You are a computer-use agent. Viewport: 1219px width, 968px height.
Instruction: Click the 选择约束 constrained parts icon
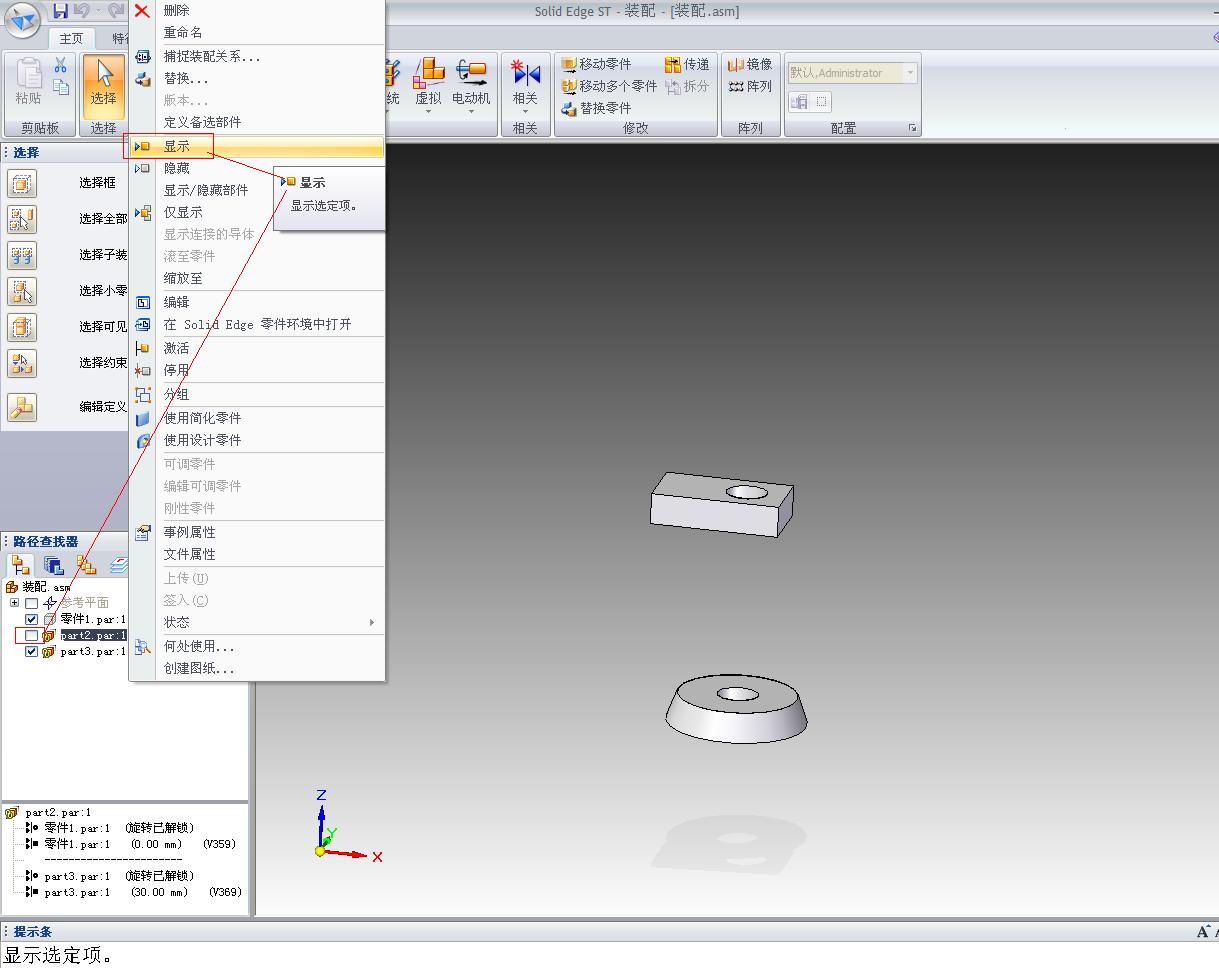point(21,363)
